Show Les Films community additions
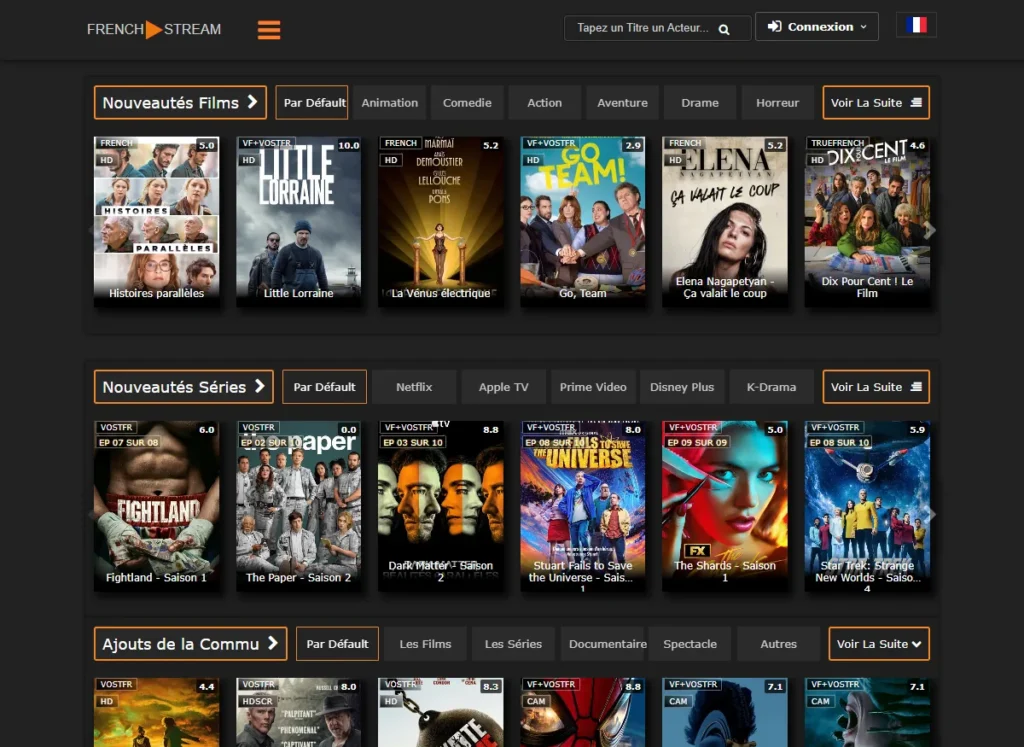The width and height of the screenshot is (1024, 747). click(426, 644)
